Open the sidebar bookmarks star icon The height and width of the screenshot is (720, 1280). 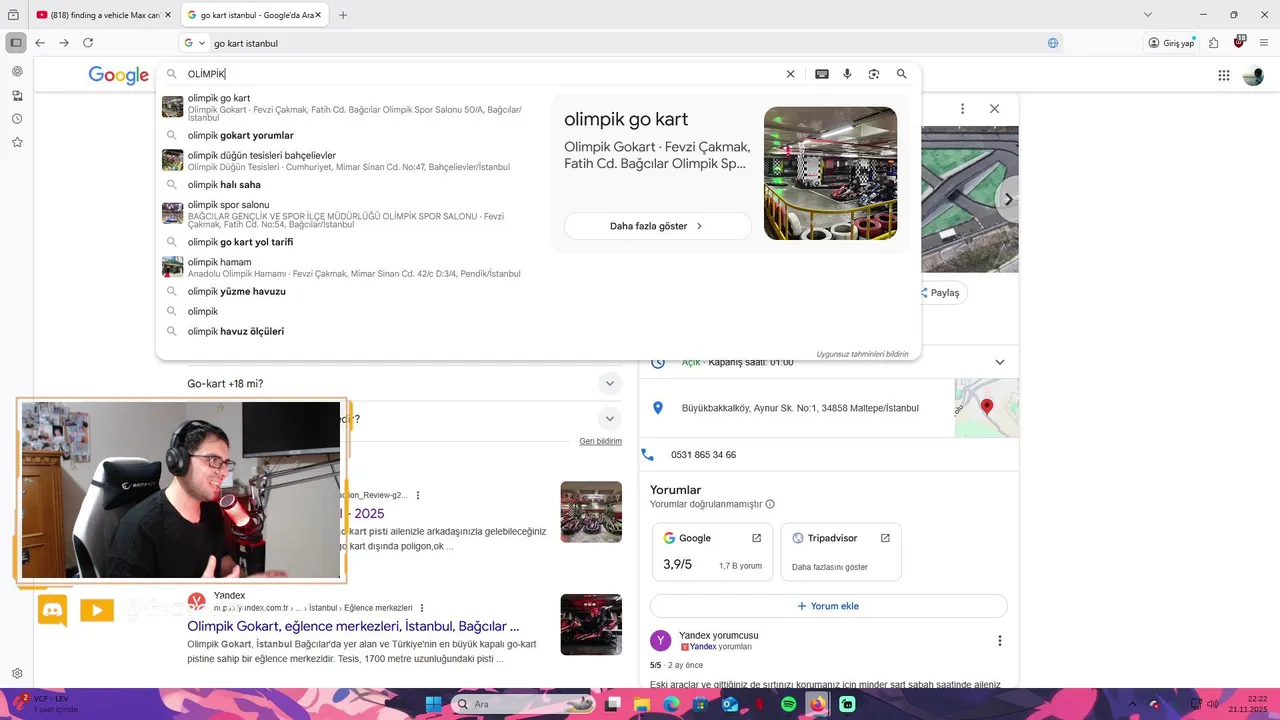tap(17, 142)
